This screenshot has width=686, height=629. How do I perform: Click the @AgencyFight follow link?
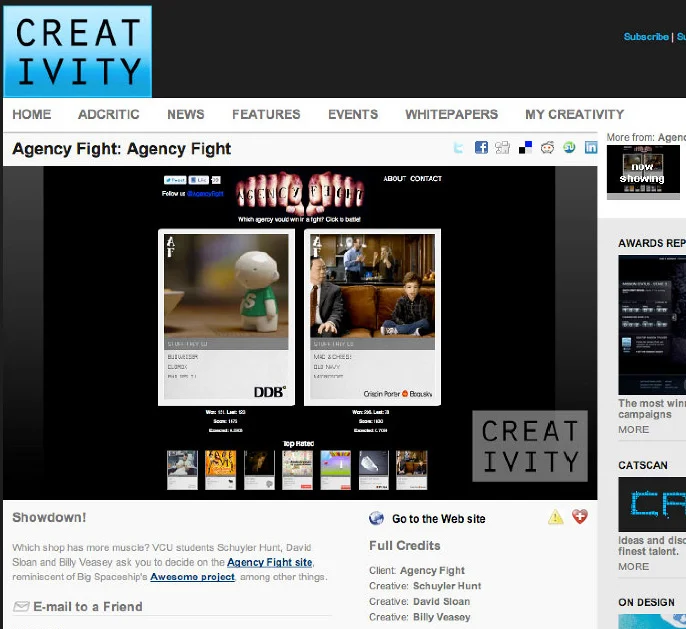pos(205,193)
